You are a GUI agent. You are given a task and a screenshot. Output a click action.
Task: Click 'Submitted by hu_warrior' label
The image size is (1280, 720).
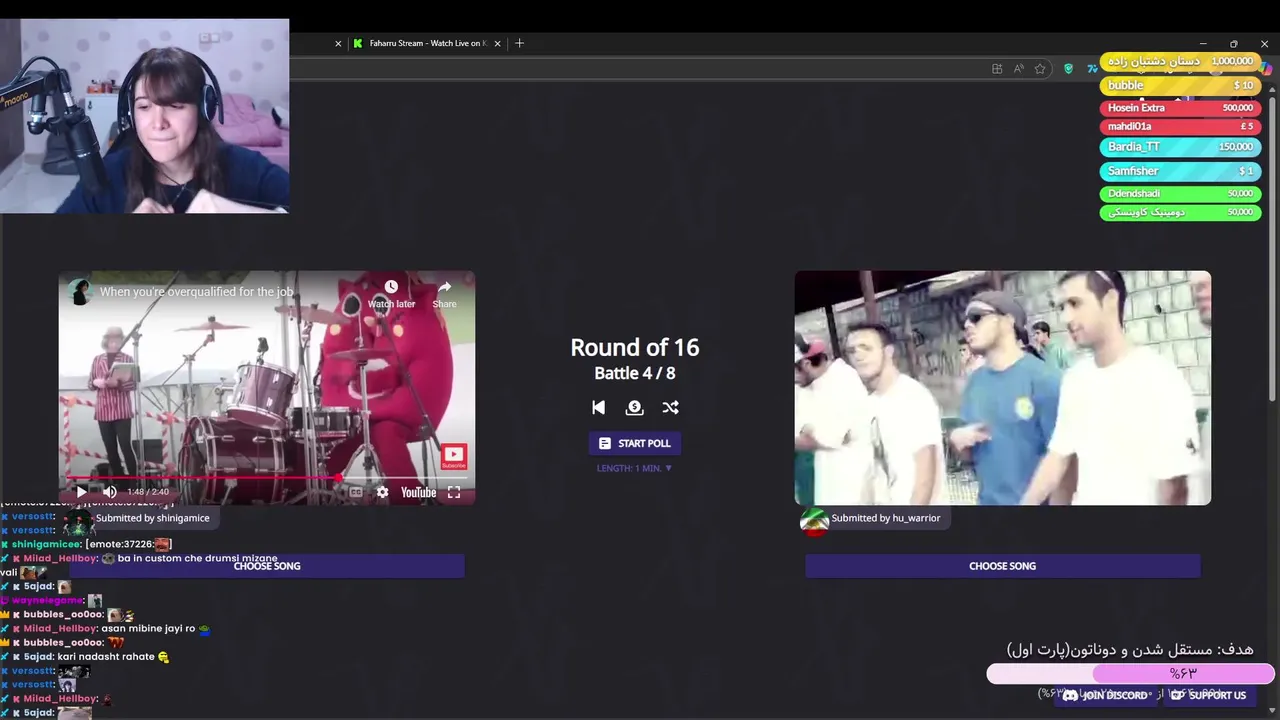coord(886,518)
